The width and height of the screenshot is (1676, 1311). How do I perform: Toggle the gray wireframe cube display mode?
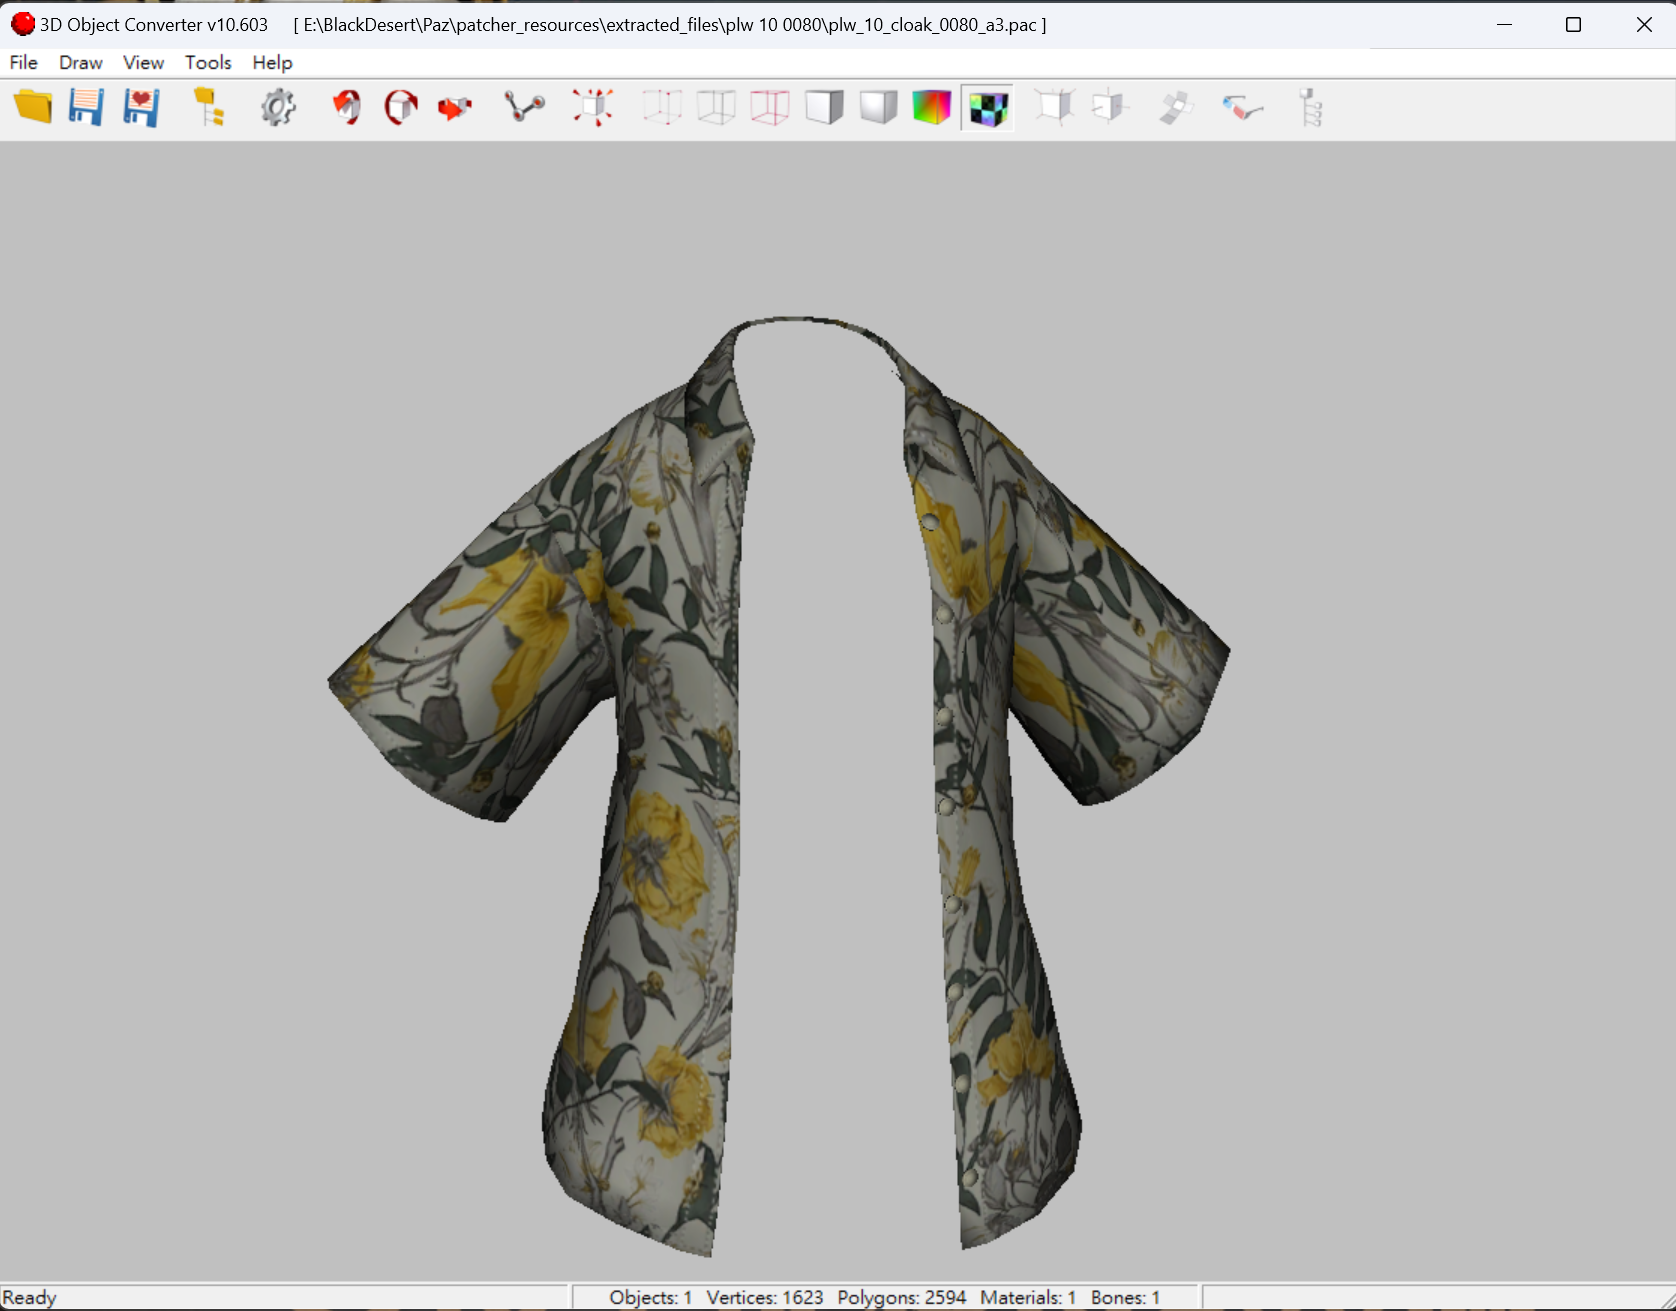(x=716, y=107)
